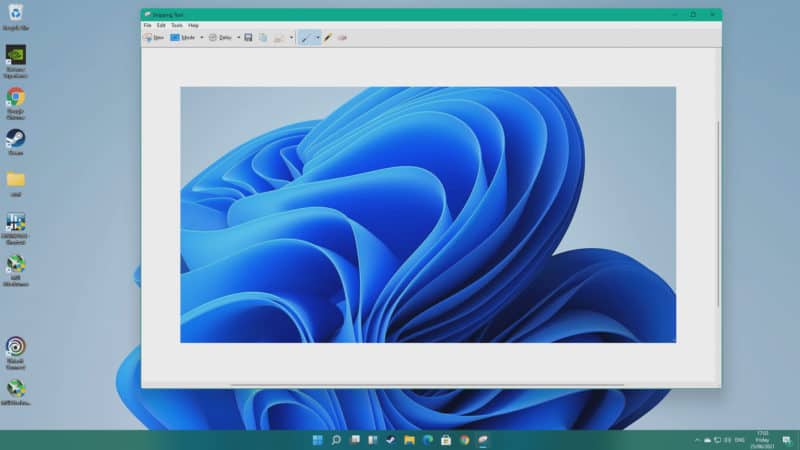Screen dimensions: 800x450
Task: Select the spiral-logo desktop icon
Action: coord(16,353)
